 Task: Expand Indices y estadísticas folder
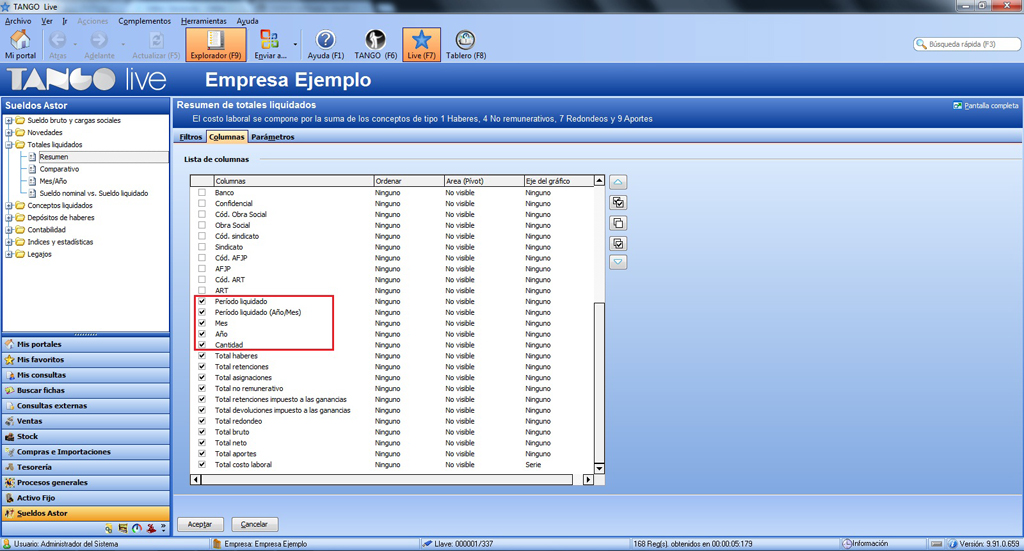coord(8,242)
